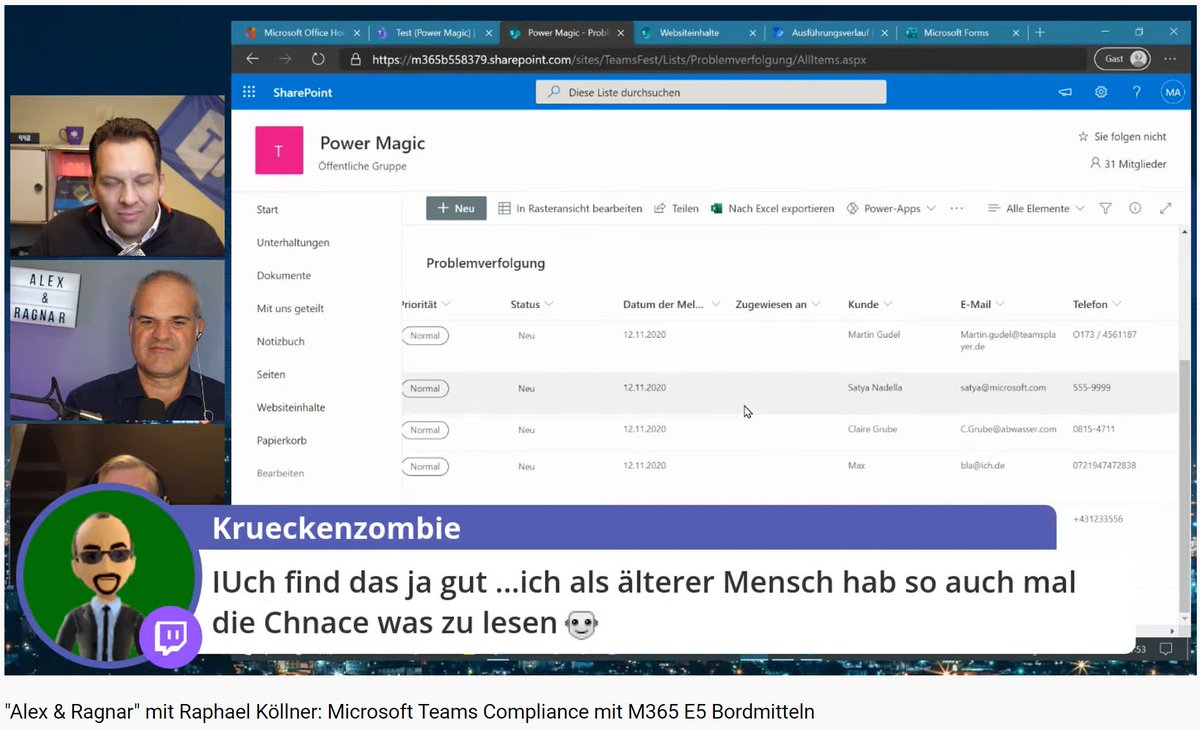Open the 'Alle Elemente' view dropdown
The height and width of the screenshot is (730, 1200).
(x=1036, y=208)
